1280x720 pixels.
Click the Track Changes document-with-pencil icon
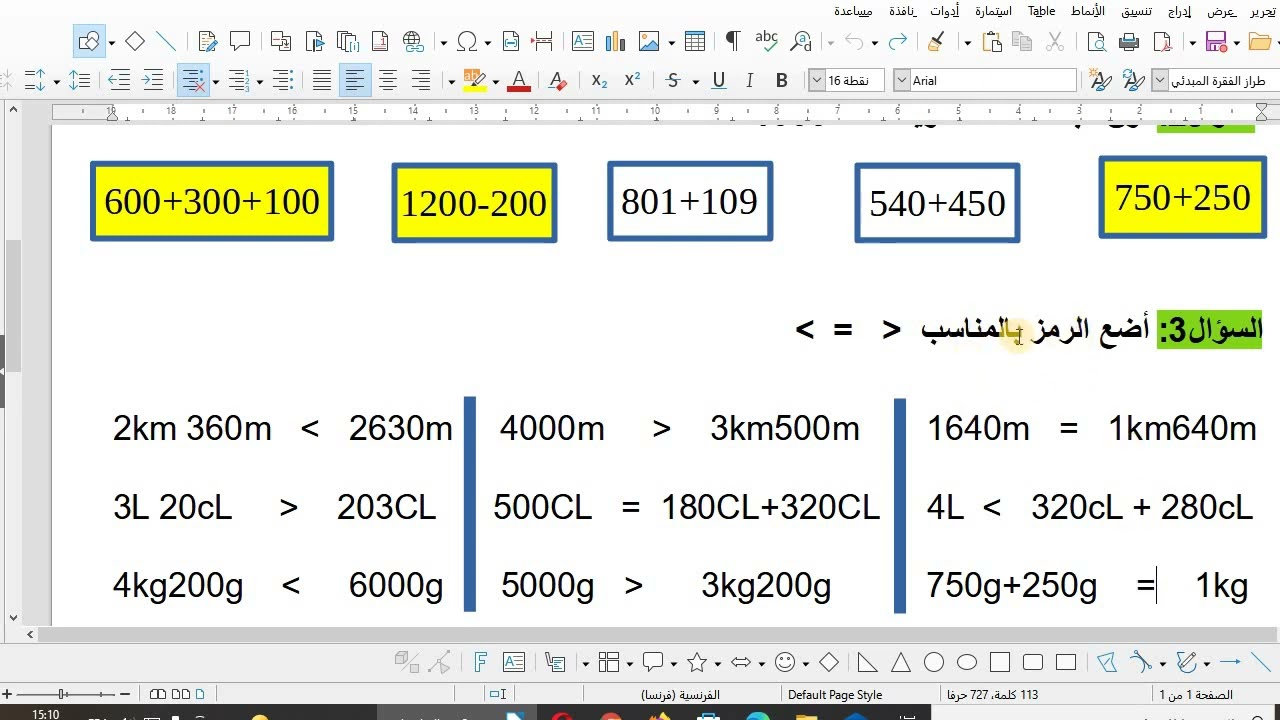point(208,42)
